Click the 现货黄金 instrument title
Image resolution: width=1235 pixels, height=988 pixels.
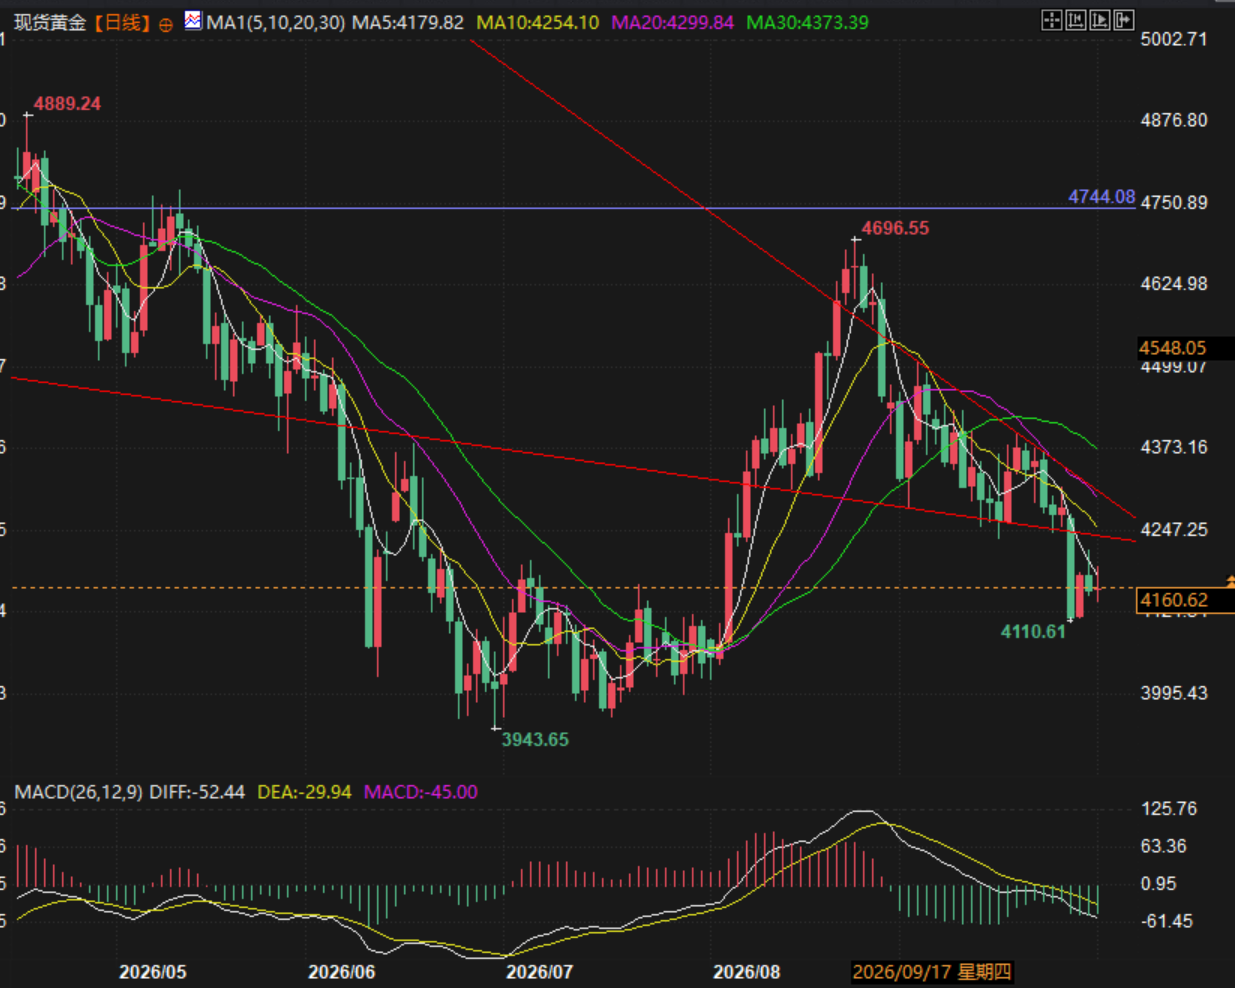(50, 22)
